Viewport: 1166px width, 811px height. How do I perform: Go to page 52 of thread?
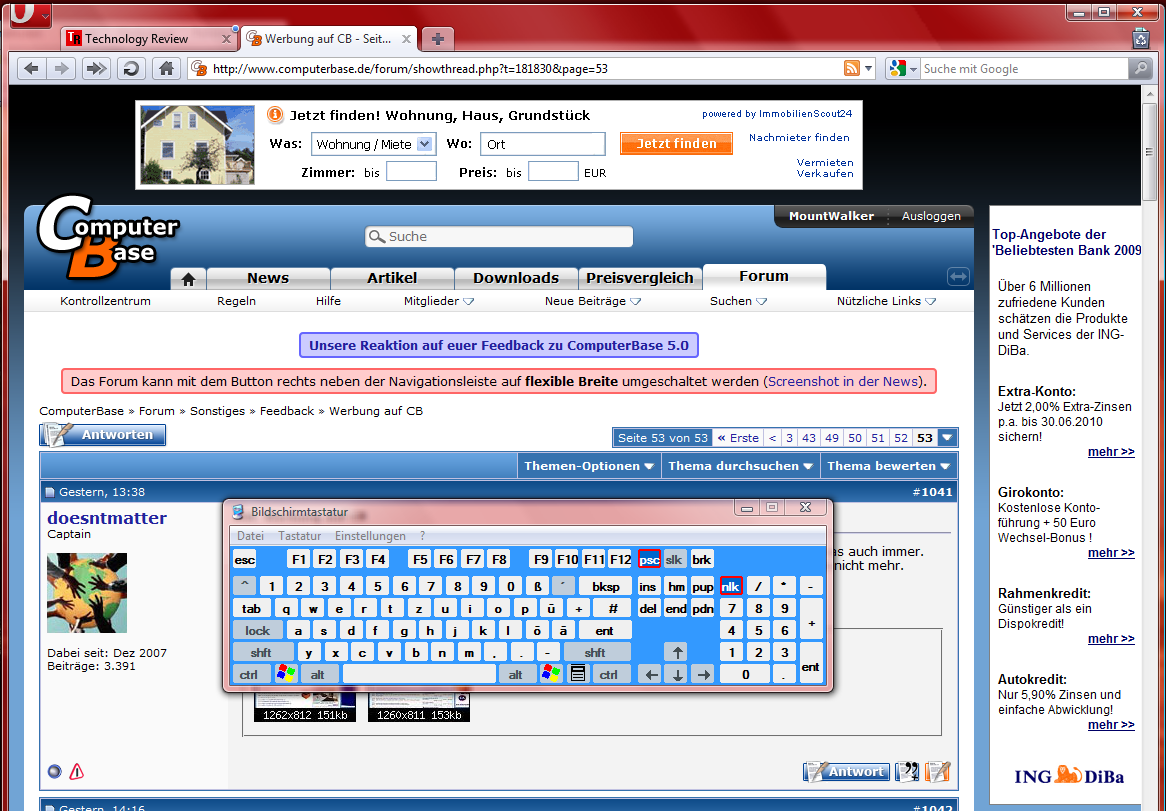901,438
